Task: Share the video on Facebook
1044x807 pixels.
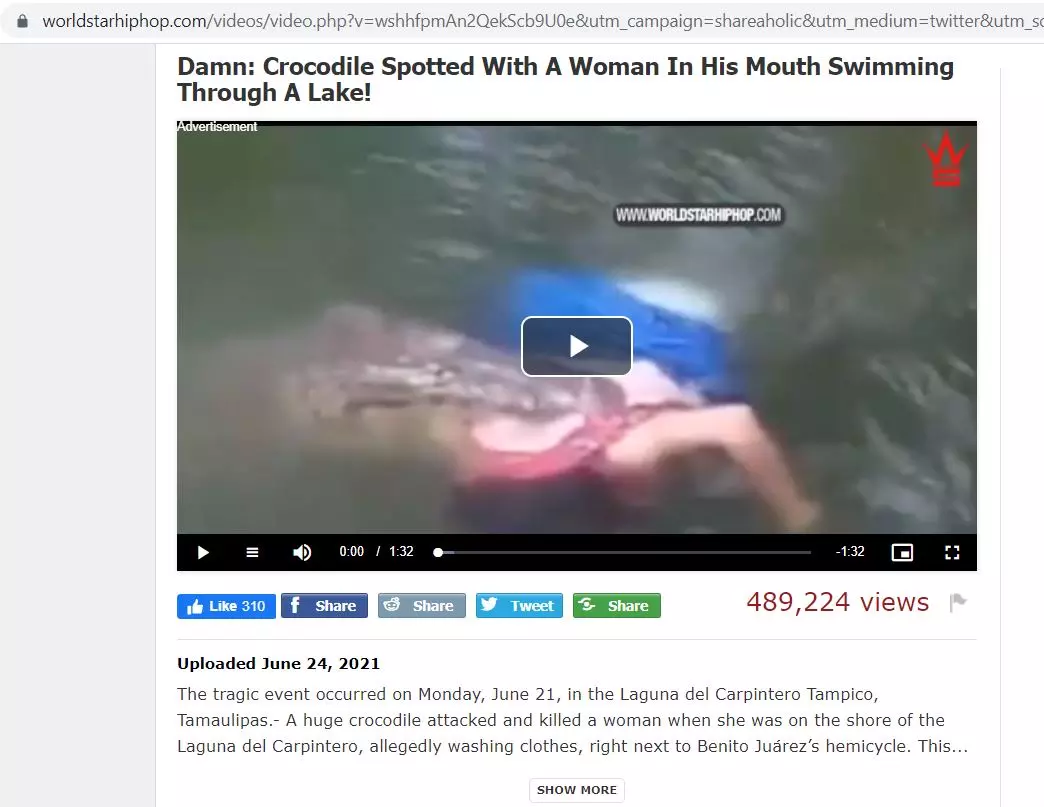Action: 324,606
